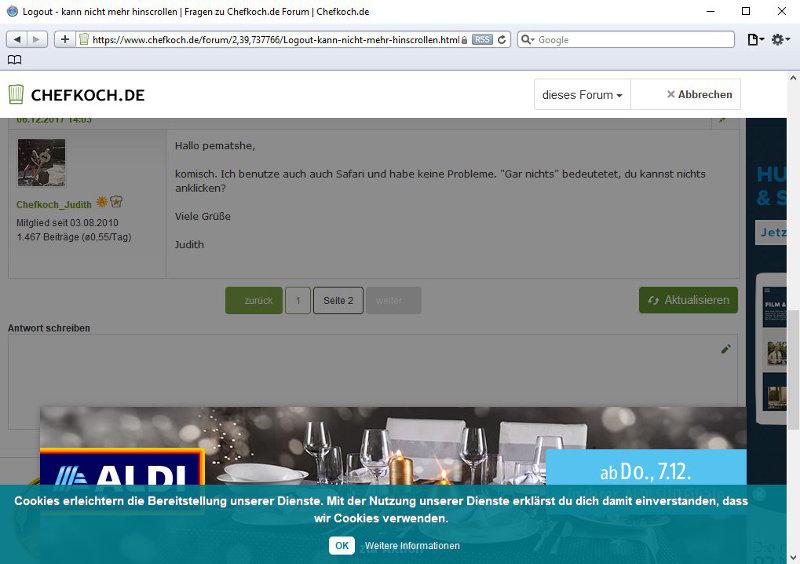Click the green 'zurück' button
The image size is (800, 564).
coord(254,300)
